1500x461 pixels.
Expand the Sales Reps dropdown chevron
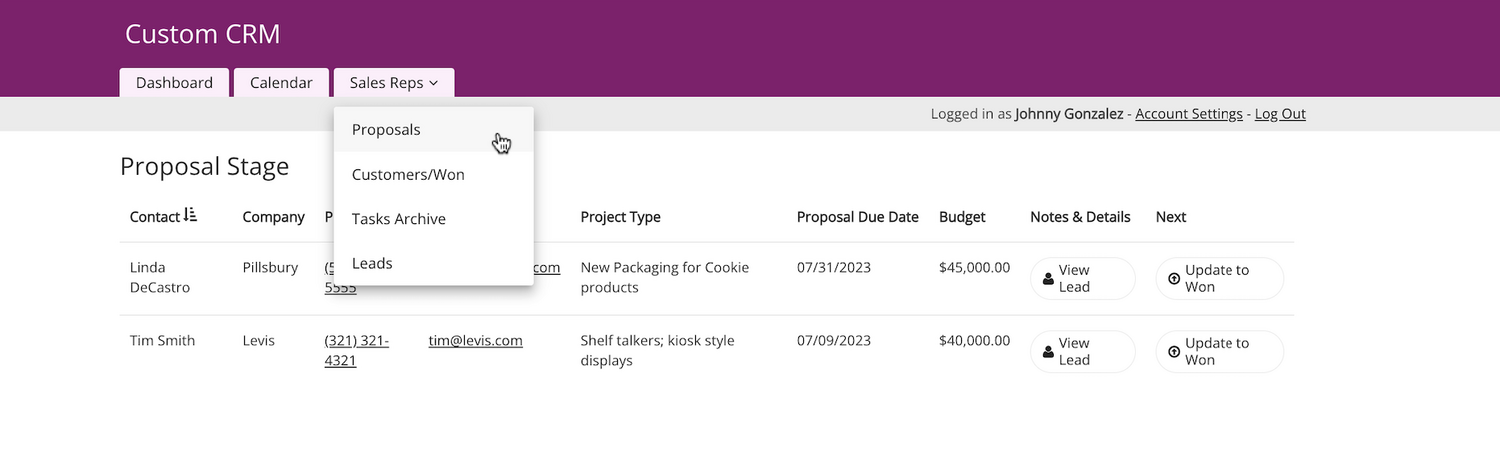click(433, 84)
